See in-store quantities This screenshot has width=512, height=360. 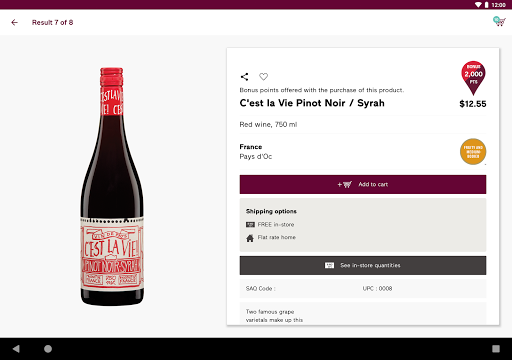(363, 265)
